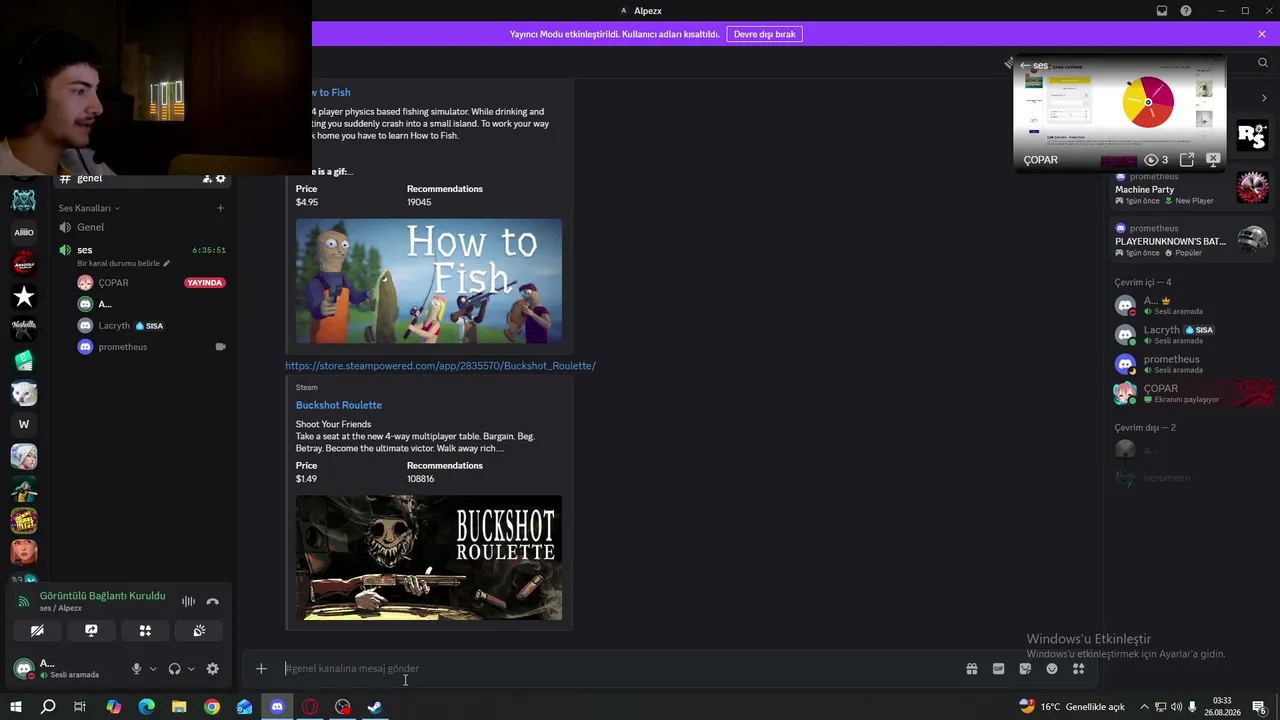Open the apps launcher in message bar
The height and width of the screenshot is (720, 1280).
(x=1078, y=669)
